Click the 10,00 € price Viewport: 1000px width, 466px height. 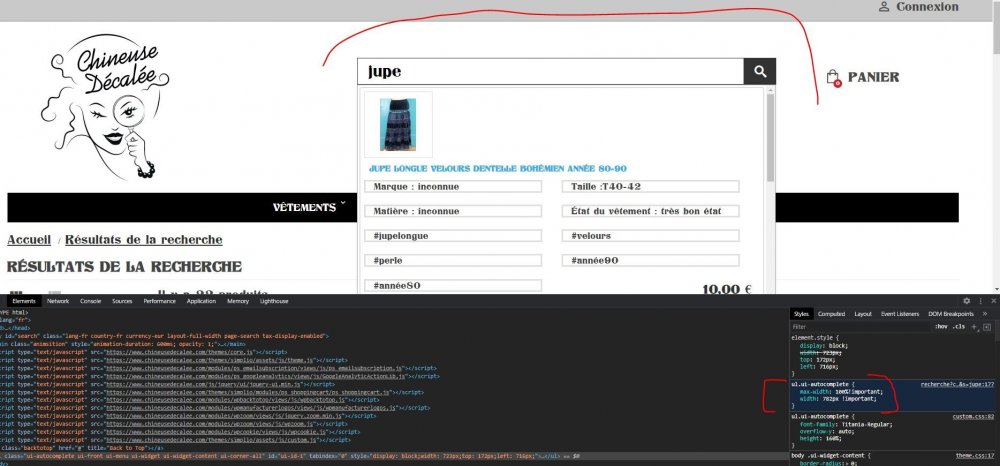tap(726, 289)
